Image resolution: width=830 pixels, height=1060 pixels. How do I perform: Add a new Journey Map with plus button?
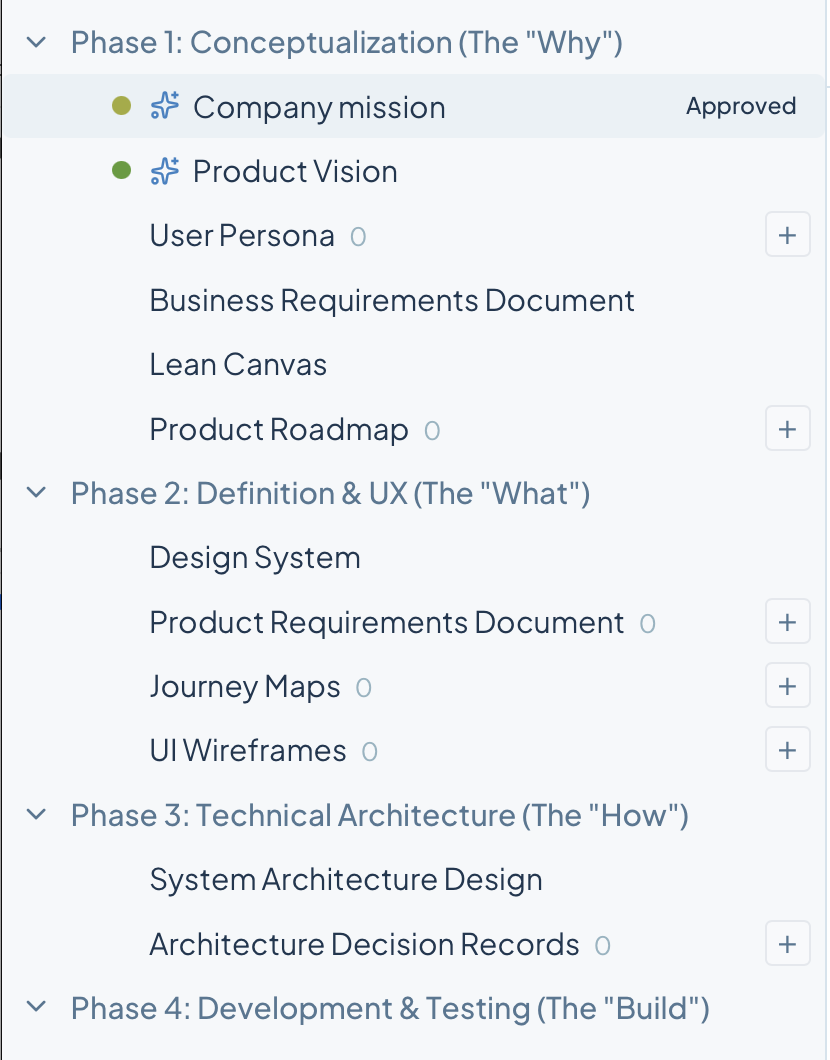pos(787,686)
